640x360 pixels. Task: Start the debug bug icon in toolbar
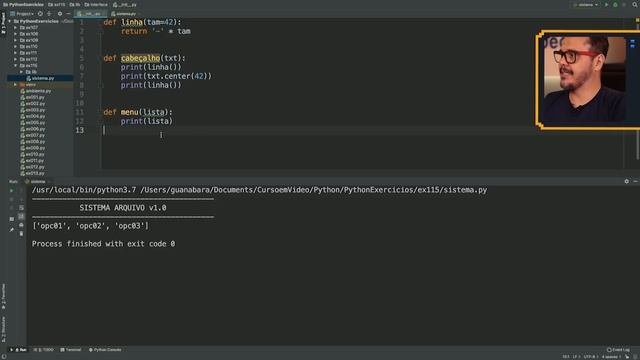[615, 5]
